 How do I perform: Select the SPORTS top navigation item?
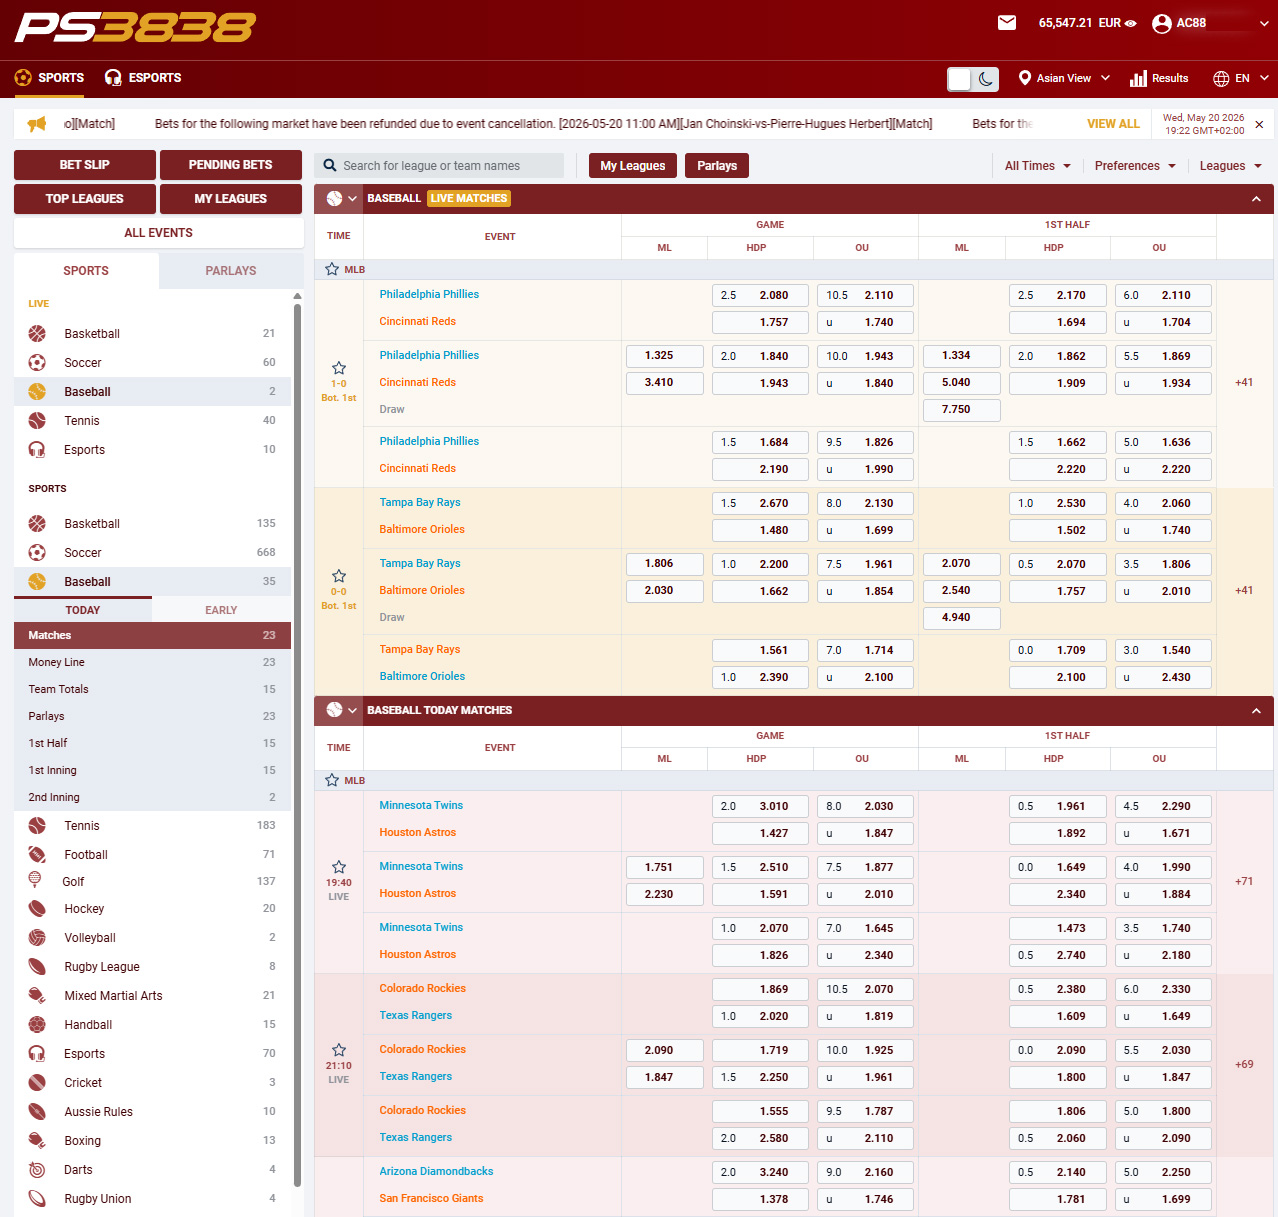tap(49, 77)
